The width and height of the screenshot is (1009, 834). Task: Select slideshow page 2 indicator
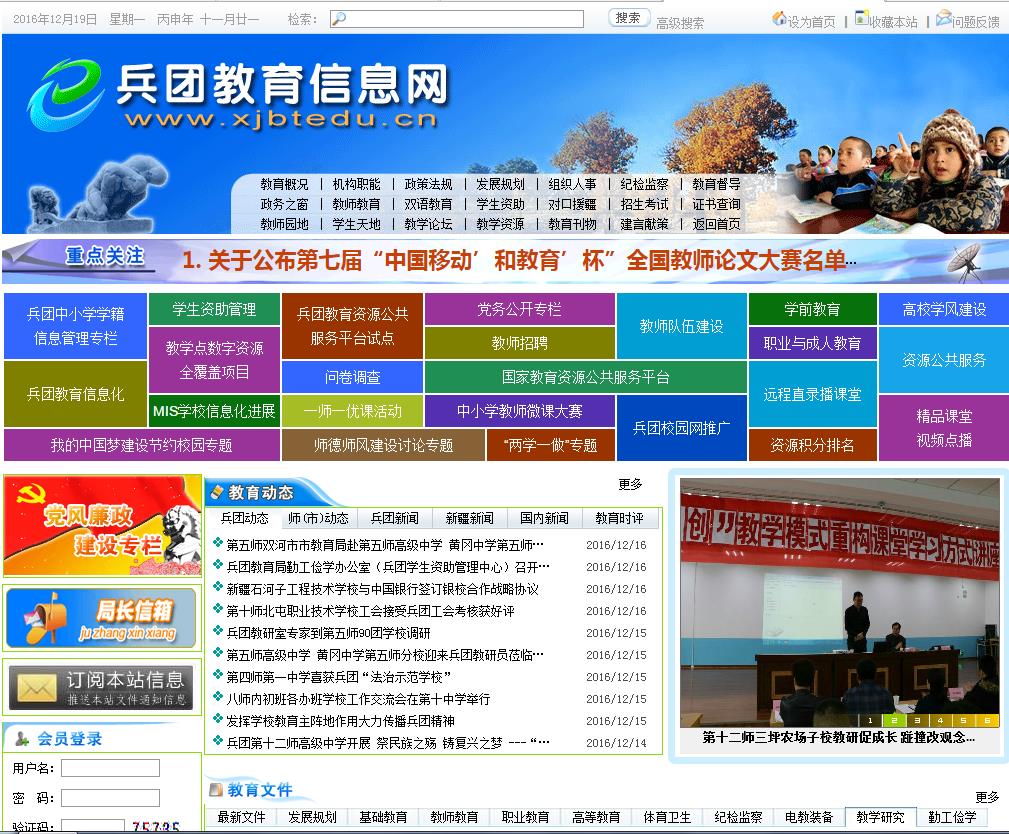(894, 721)
